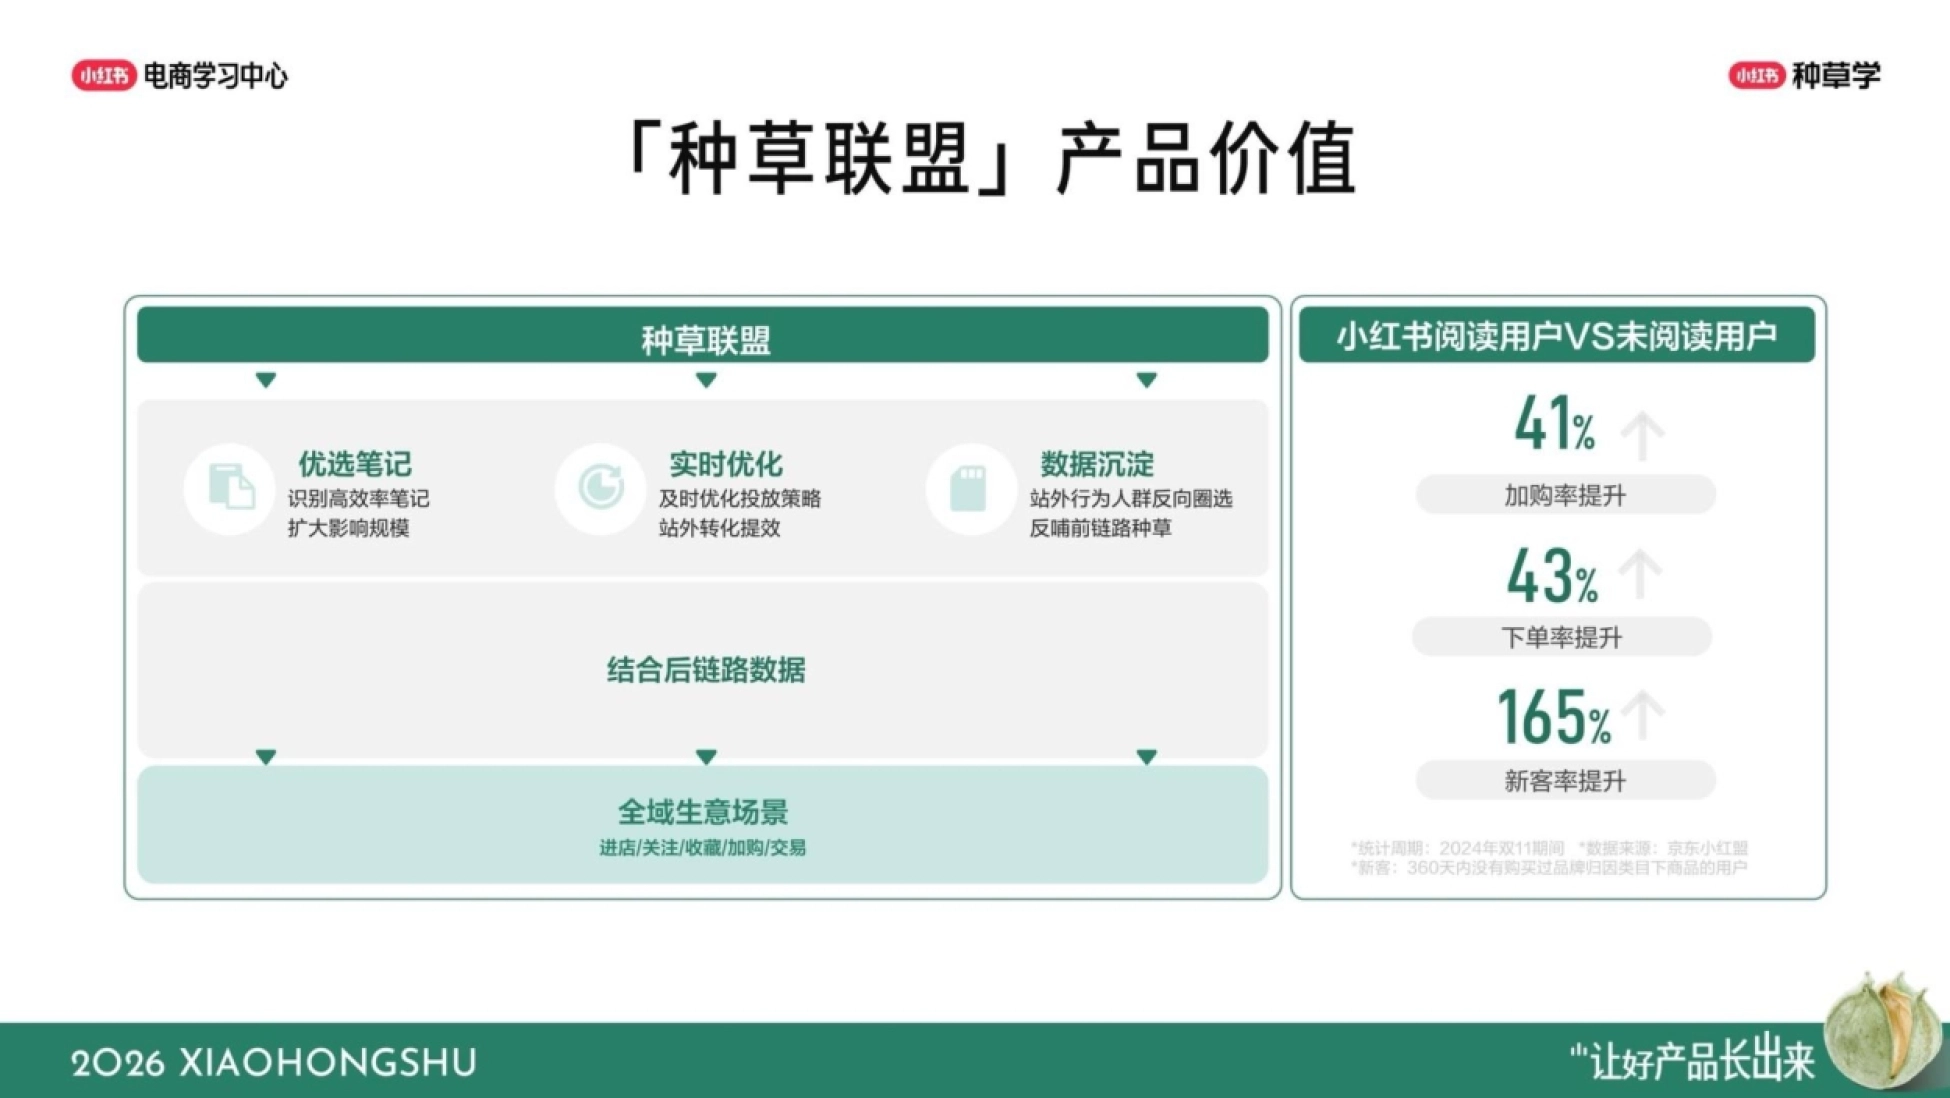Click the 43% figure
Image resolution: width=1950 pixels, height=1098 pixels.
coord(1553,576)
